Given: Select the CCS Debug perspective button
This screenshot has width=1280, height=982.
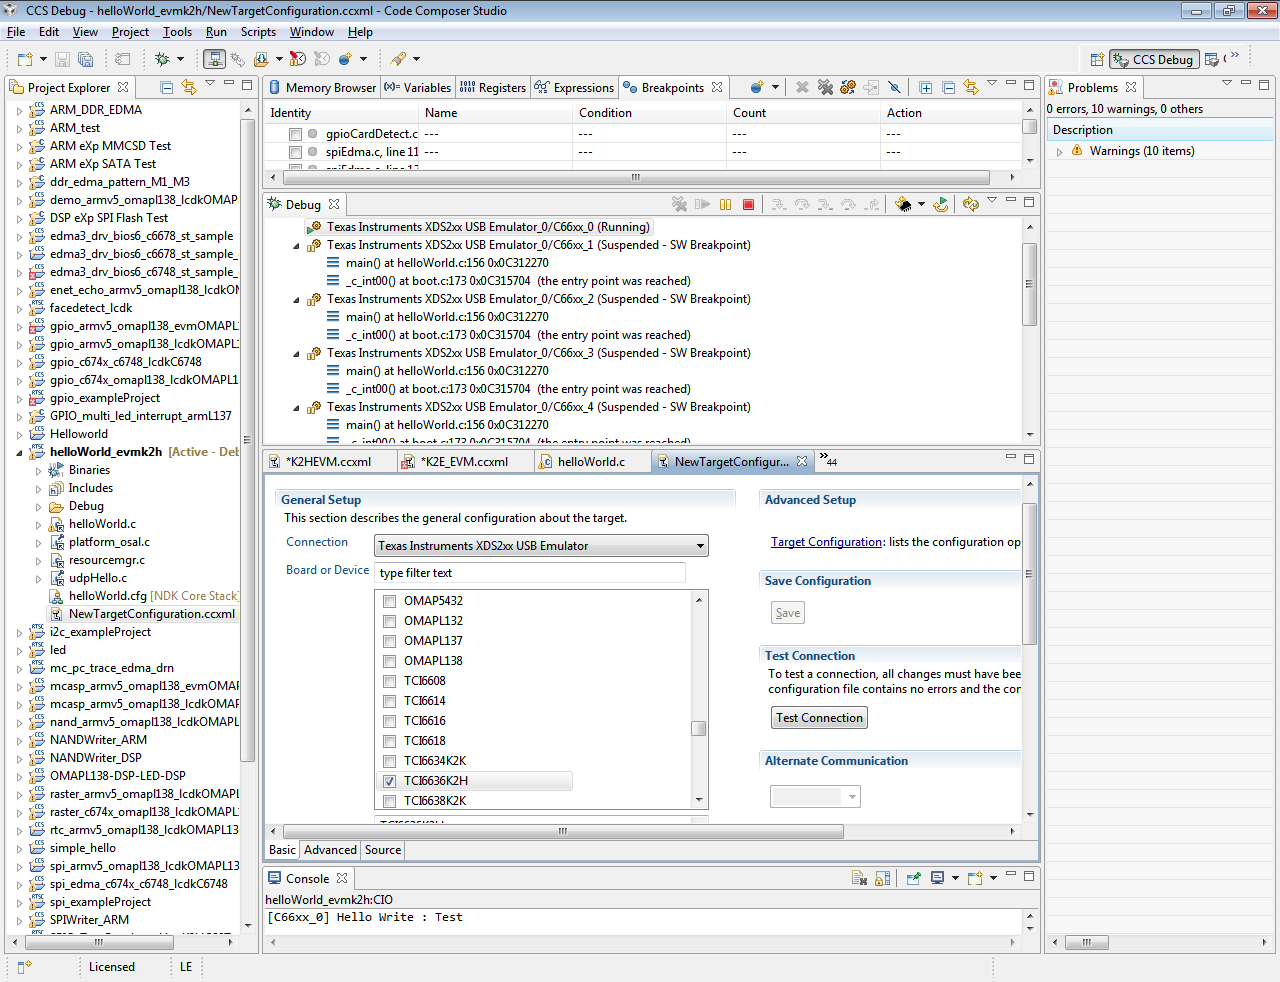Looking at the screenshot, I should 1153,59.
